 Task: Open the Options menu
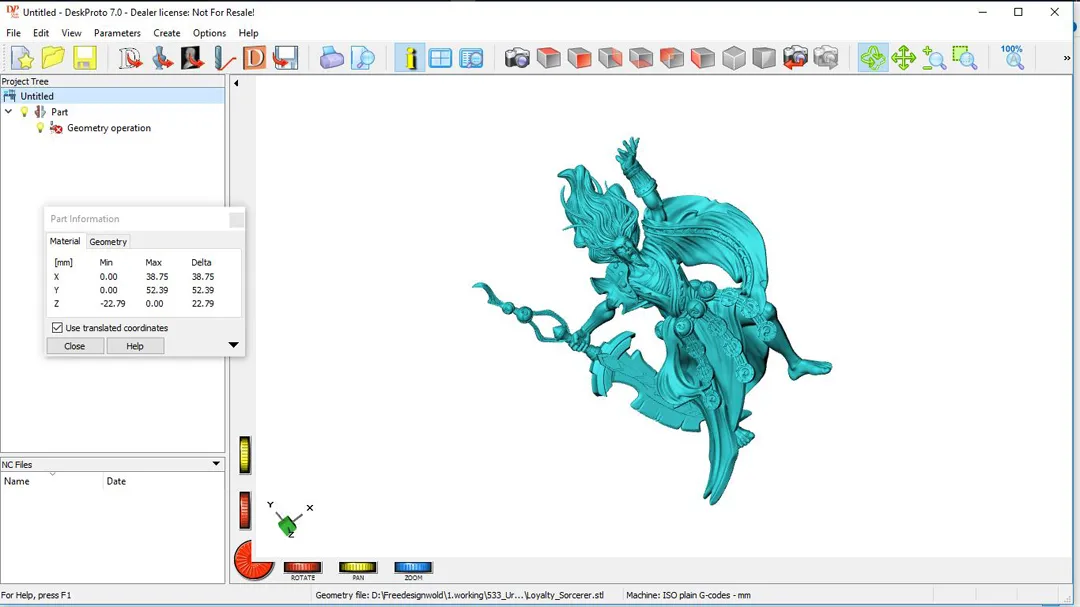point(209,33)
